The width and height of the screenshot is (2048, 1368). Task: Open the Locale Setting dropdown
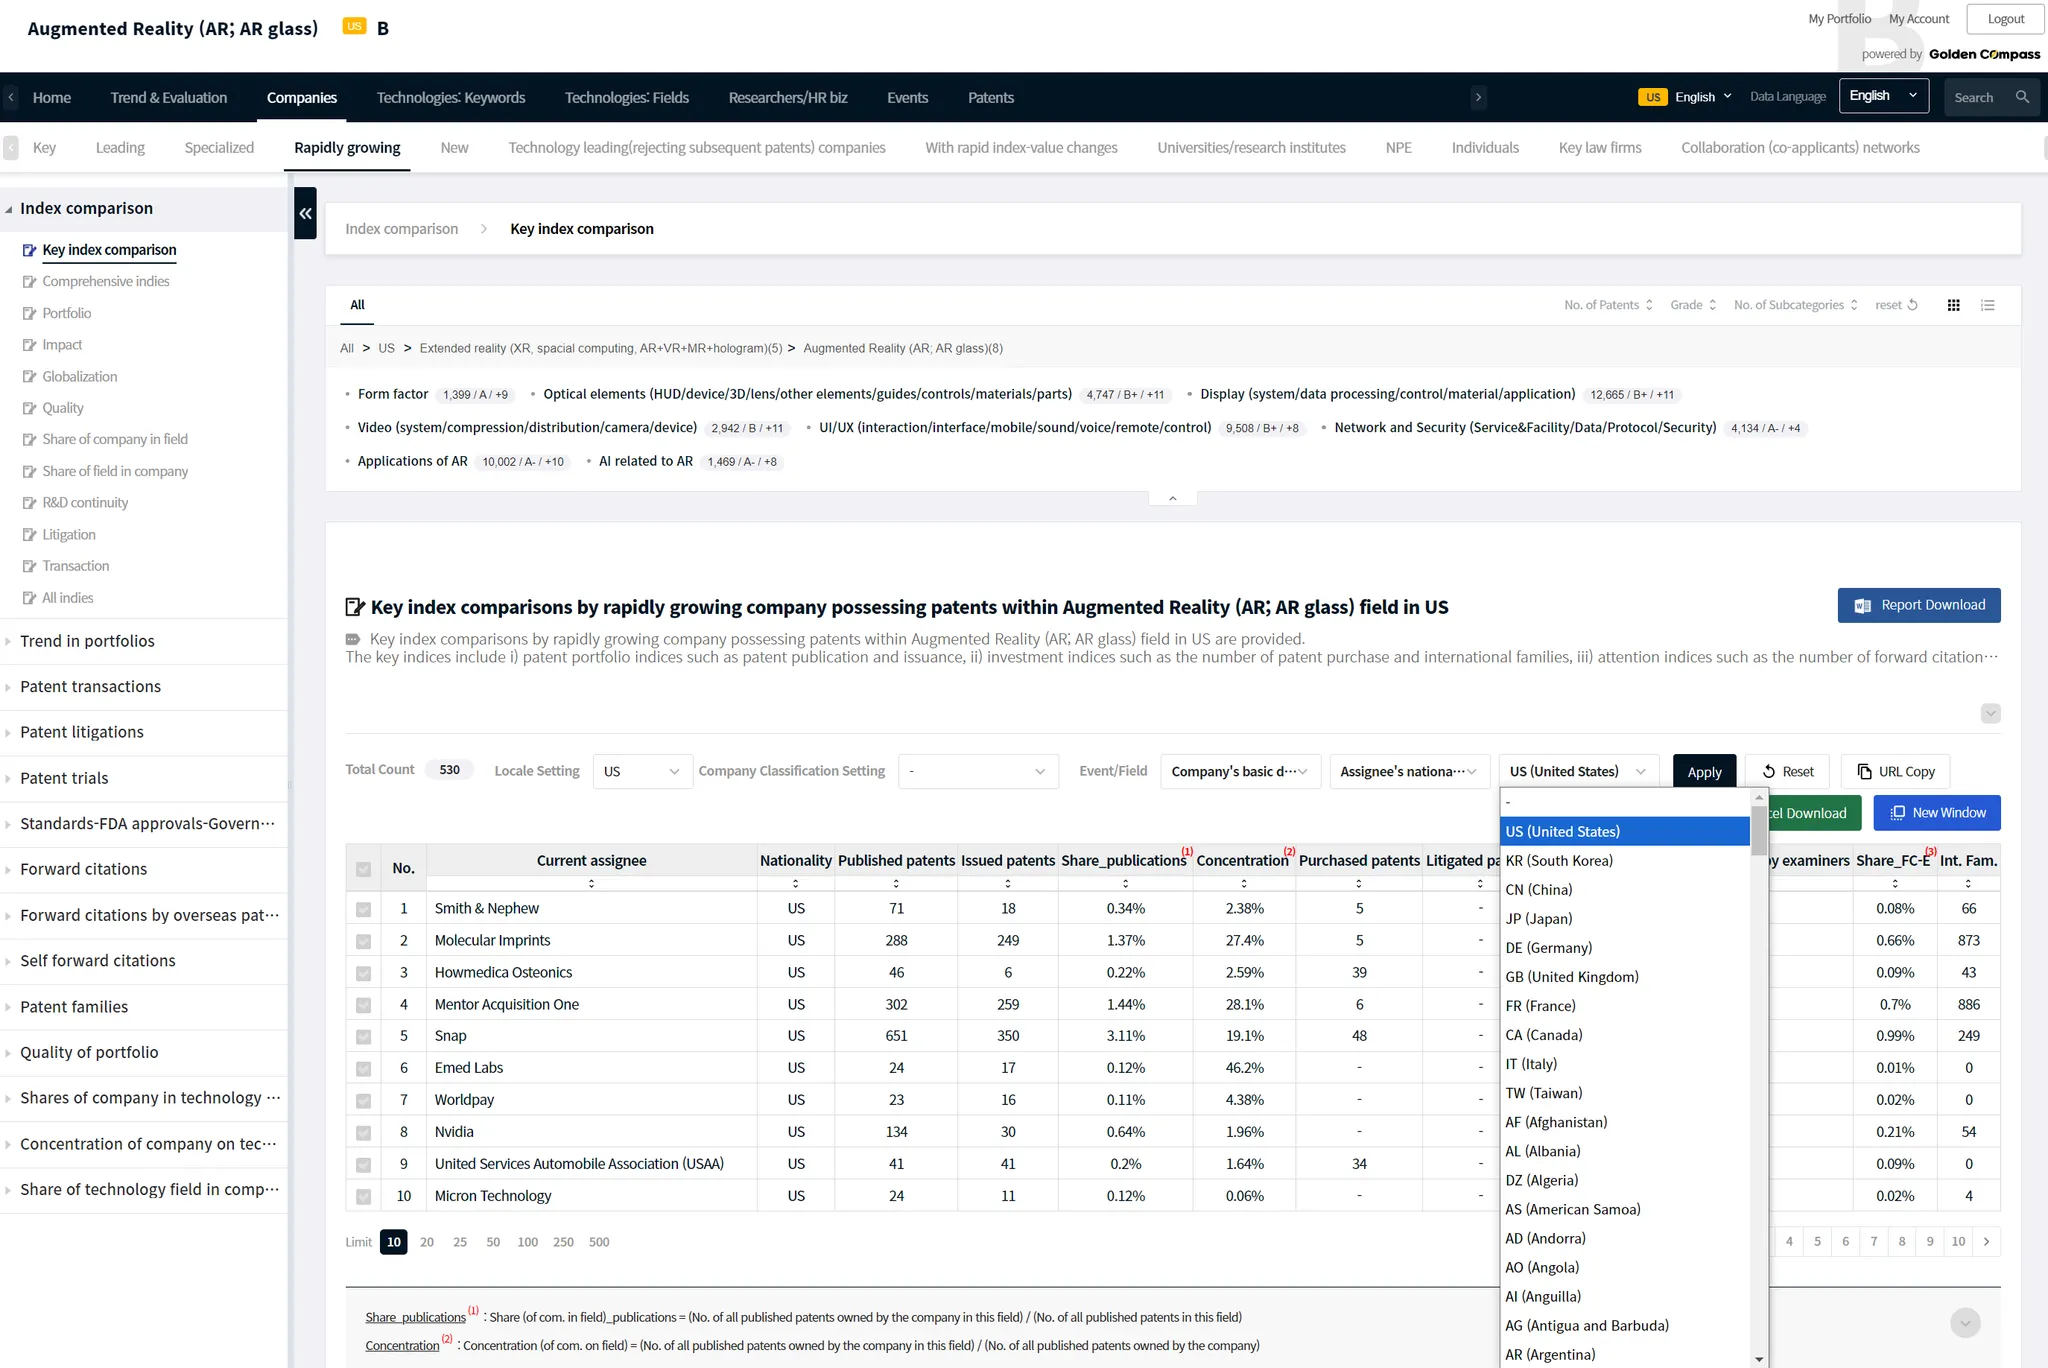coord(641,771)
